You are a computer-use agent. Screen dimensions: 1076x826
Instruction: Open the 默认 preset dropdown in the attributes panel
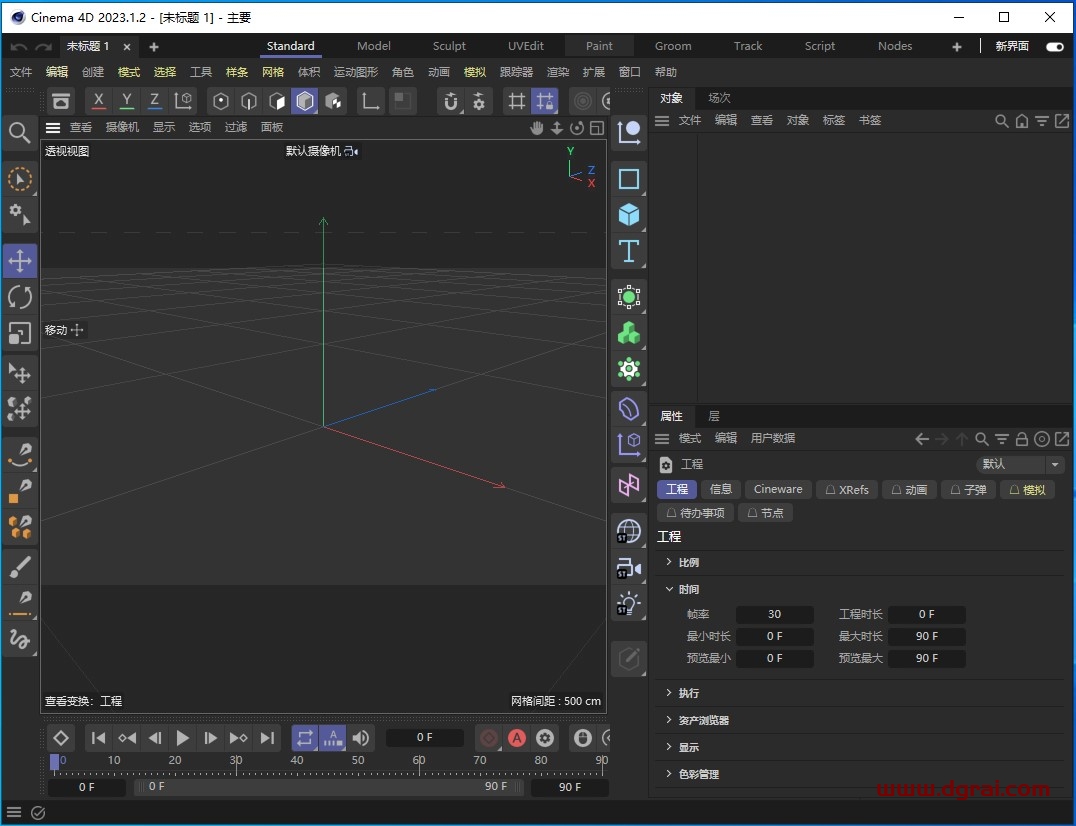(x=1020, y=464)
